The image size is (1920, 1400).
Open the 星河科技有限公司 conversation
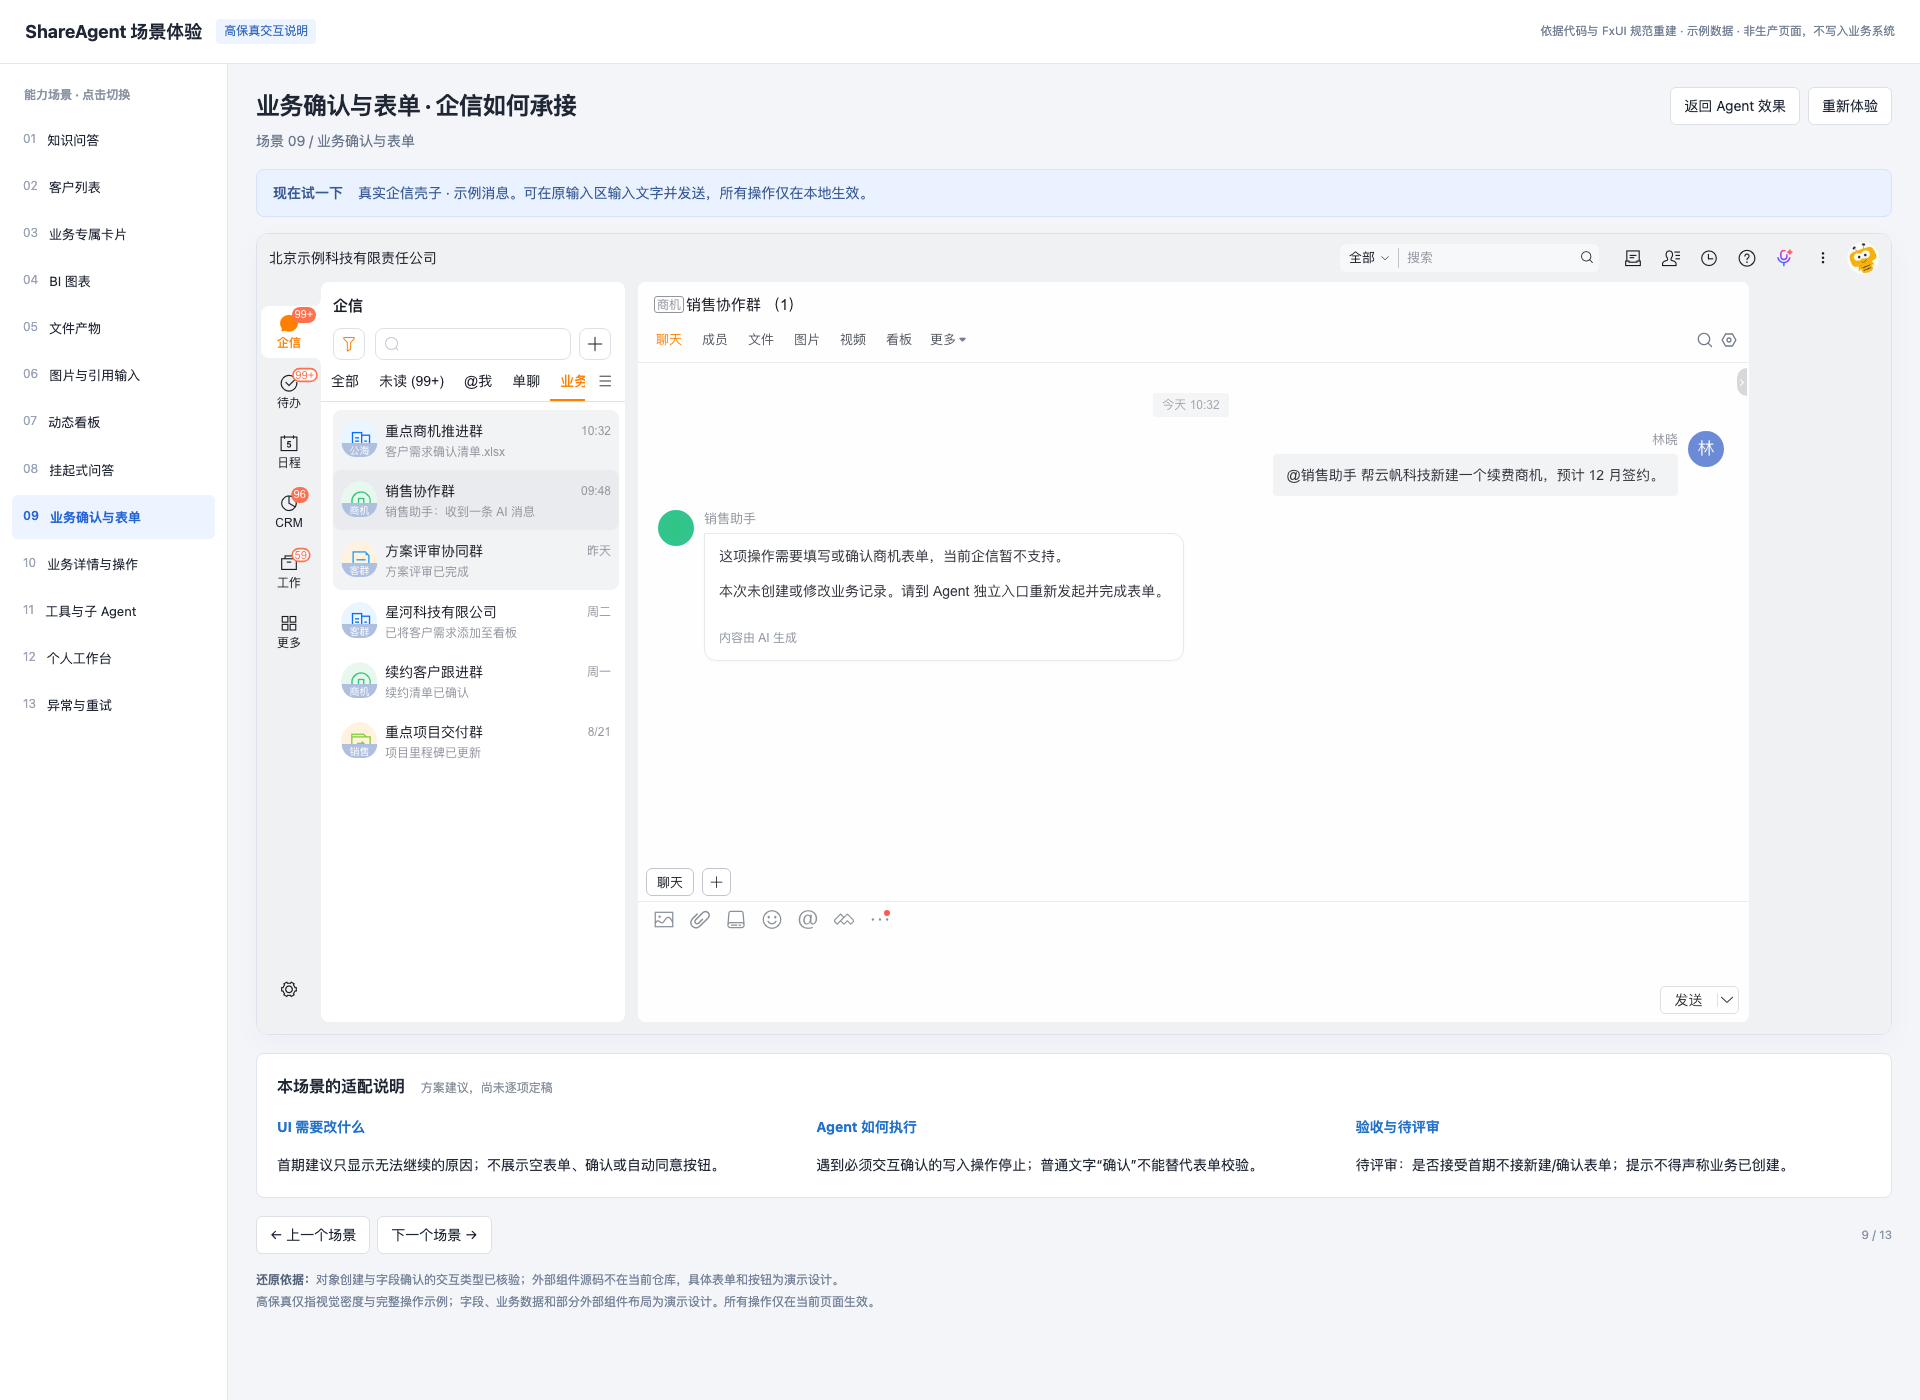(x=475, y=621)
